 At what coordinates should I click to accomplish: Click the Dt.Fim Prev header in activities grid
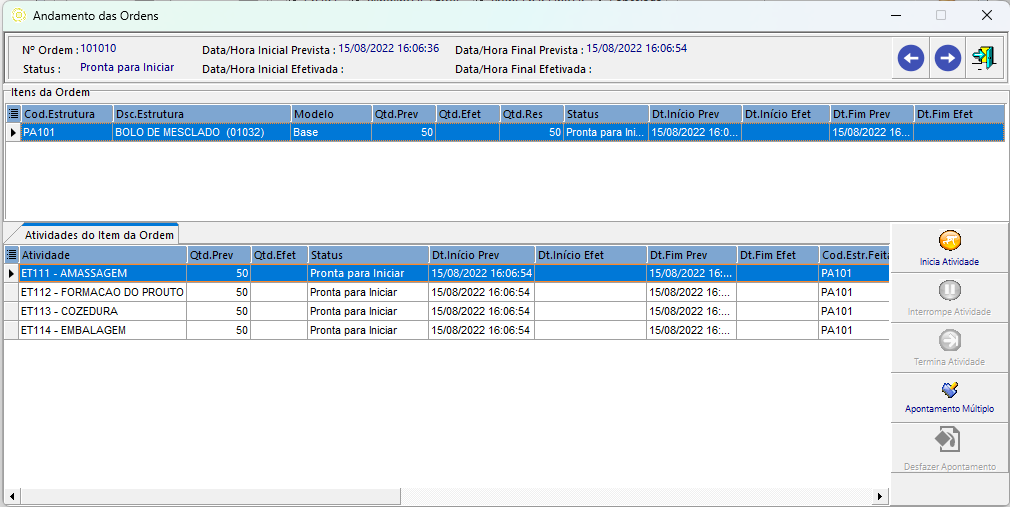691,255
